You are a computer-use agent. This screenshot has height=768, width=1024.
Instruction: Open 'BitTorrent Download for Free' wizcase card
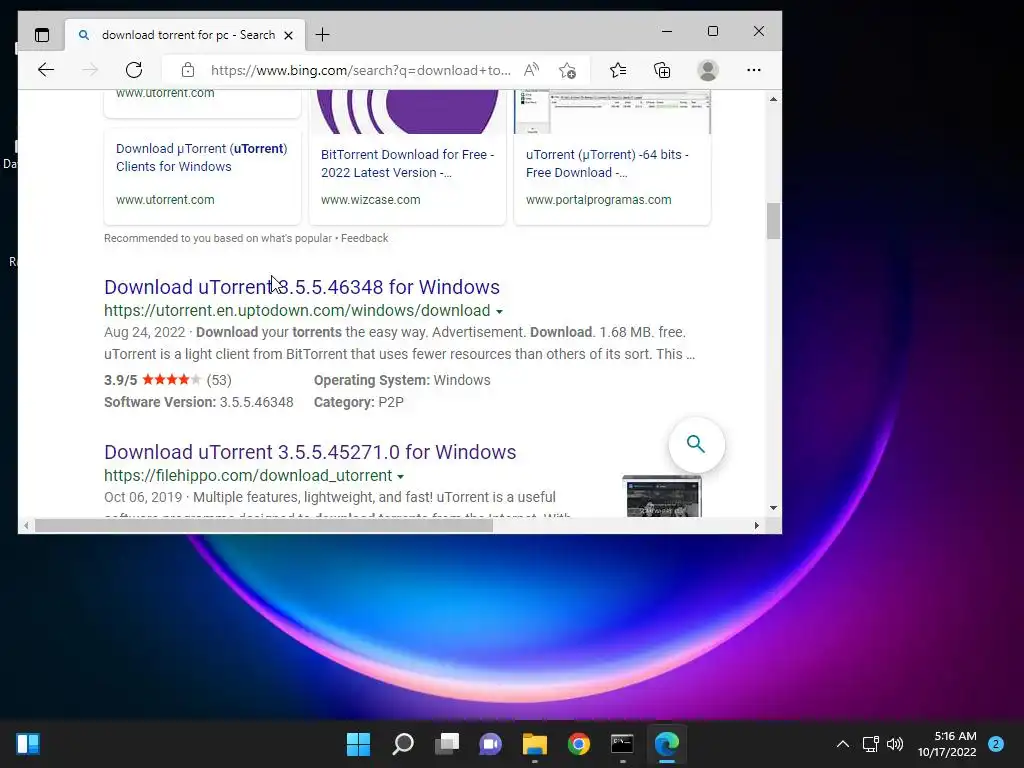[408, 163]
